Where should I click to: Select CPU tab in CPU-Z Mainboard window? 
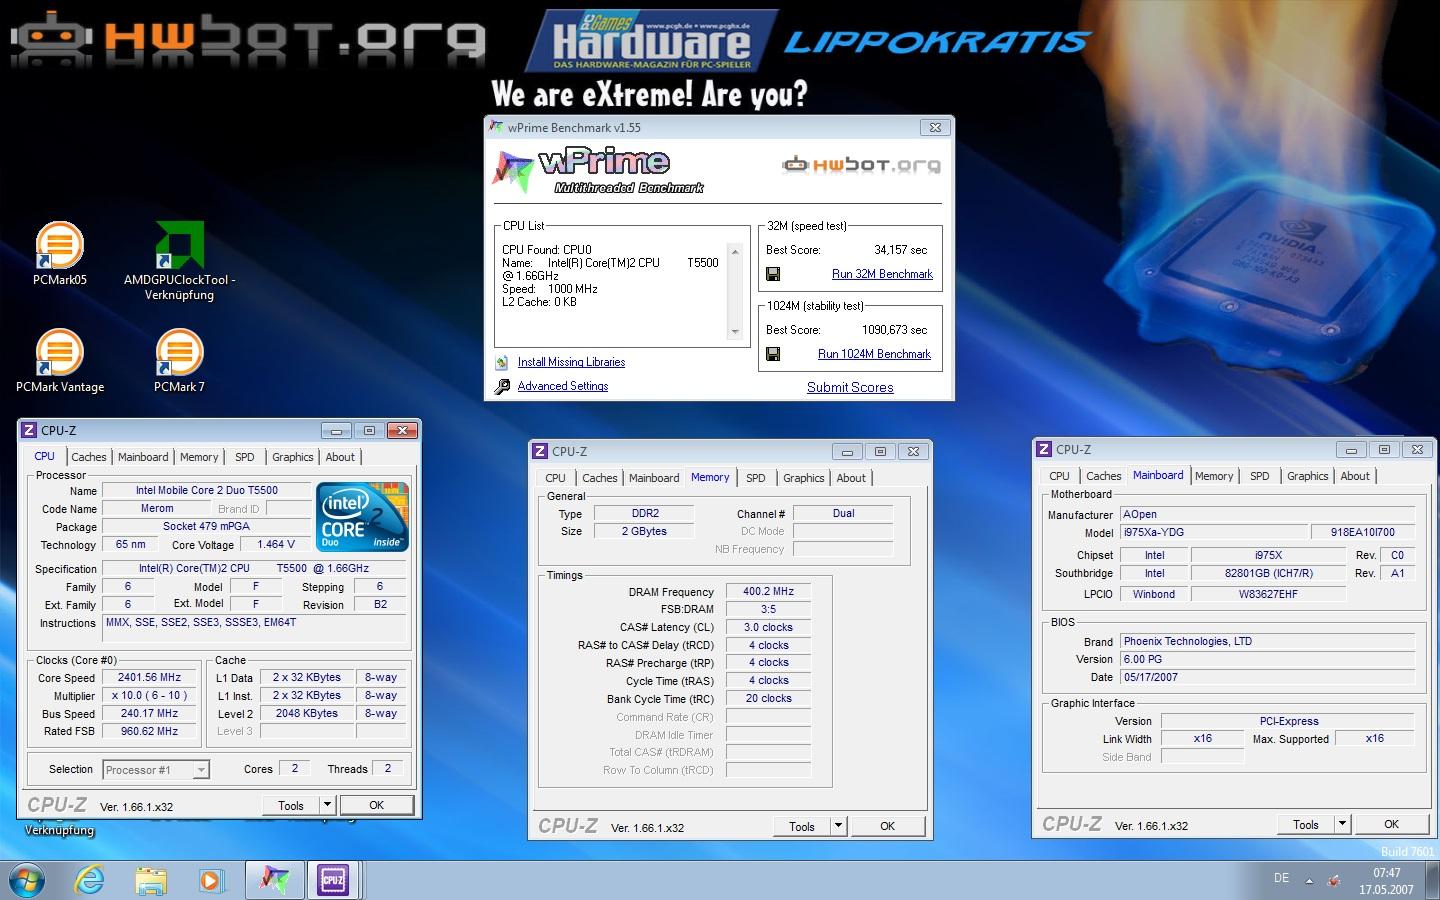(x=1059, y=476)
